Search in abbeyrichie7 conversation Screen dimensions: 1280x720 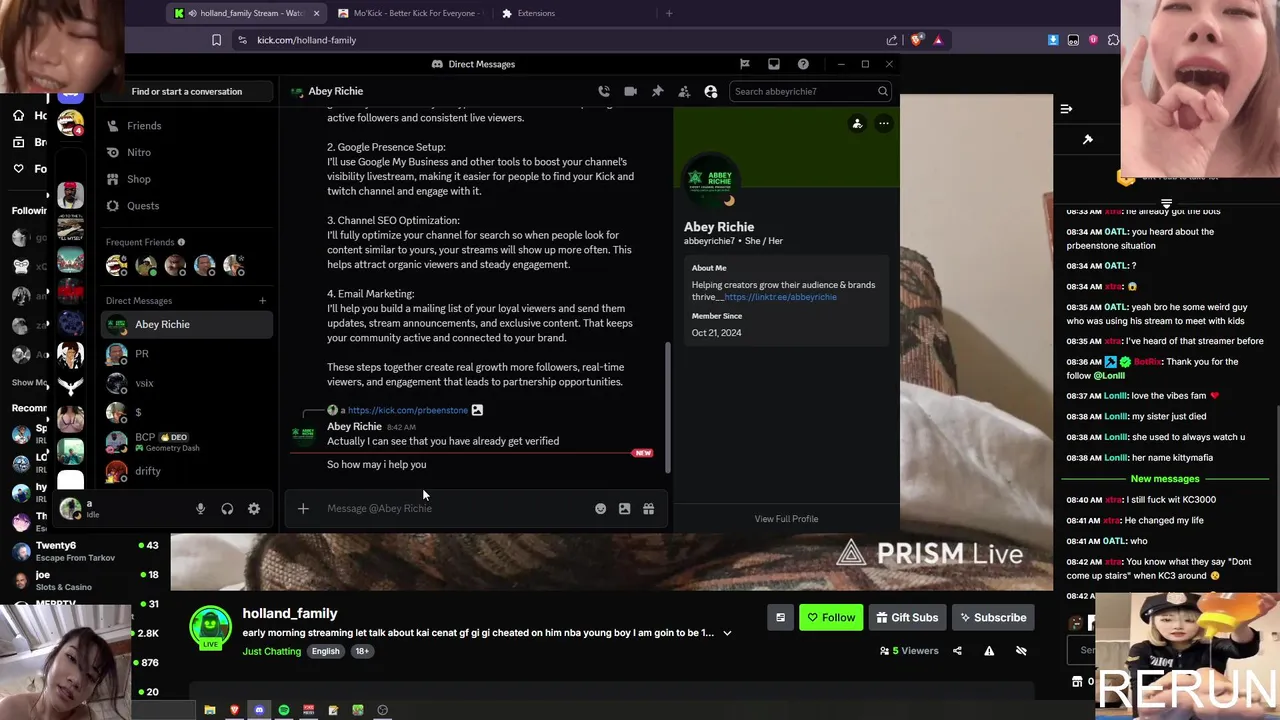coord(810,91)
